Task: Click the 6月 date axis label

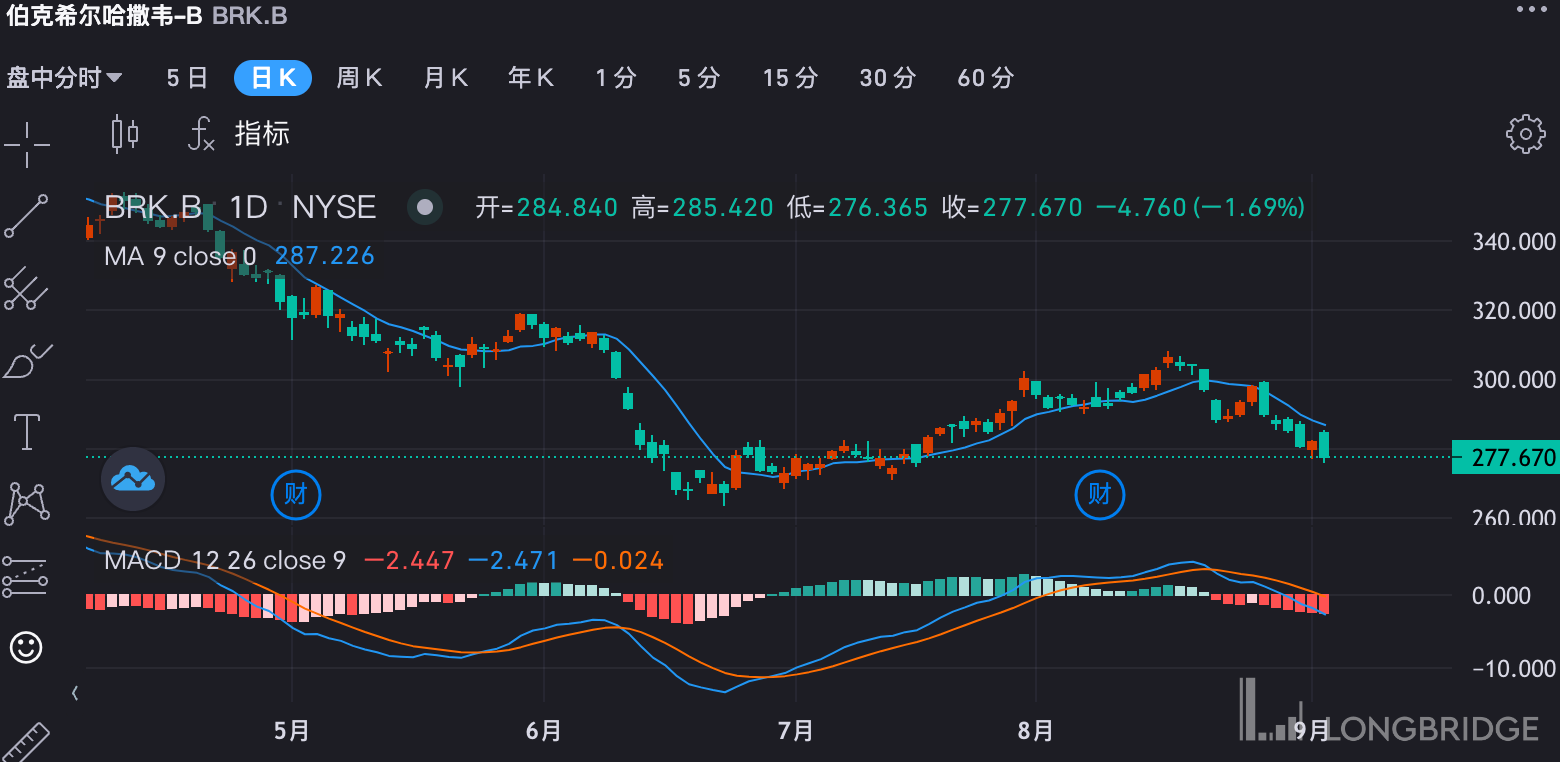Action: (x=543, y=731)
